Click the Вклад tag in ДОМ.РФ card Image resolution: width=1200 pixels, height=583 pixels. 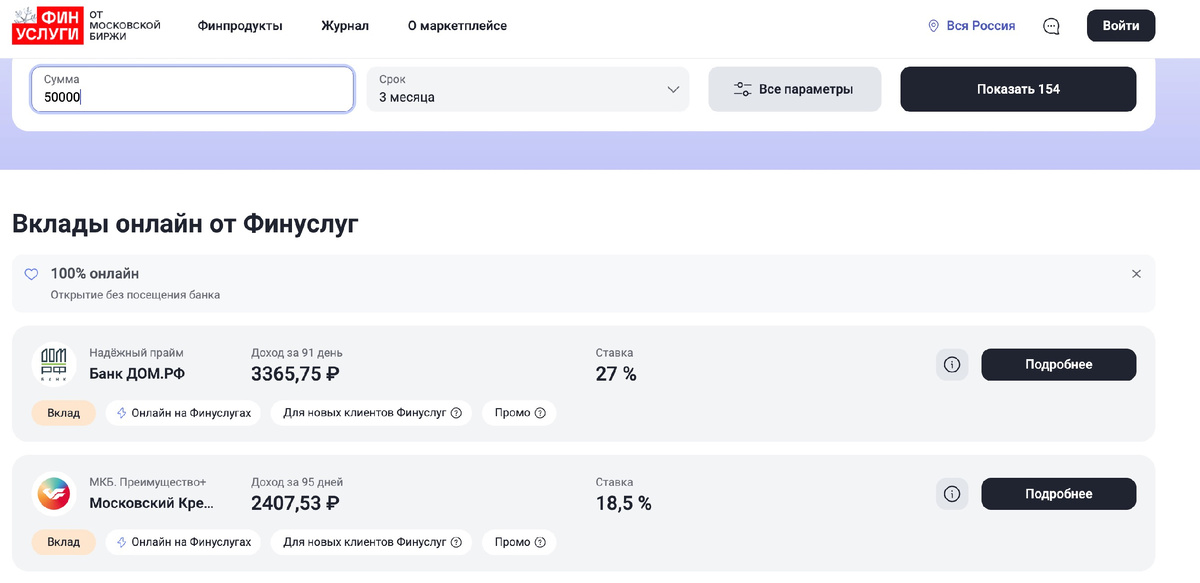coord(64,413)
